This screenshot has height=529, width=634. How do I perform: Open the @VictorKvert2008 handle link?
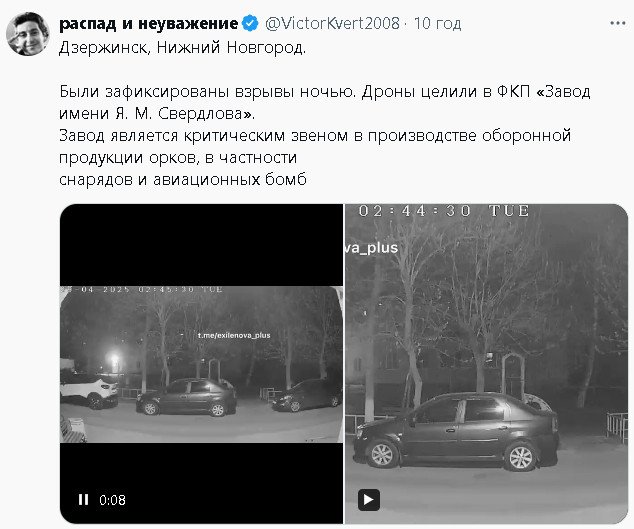(332, 23)
